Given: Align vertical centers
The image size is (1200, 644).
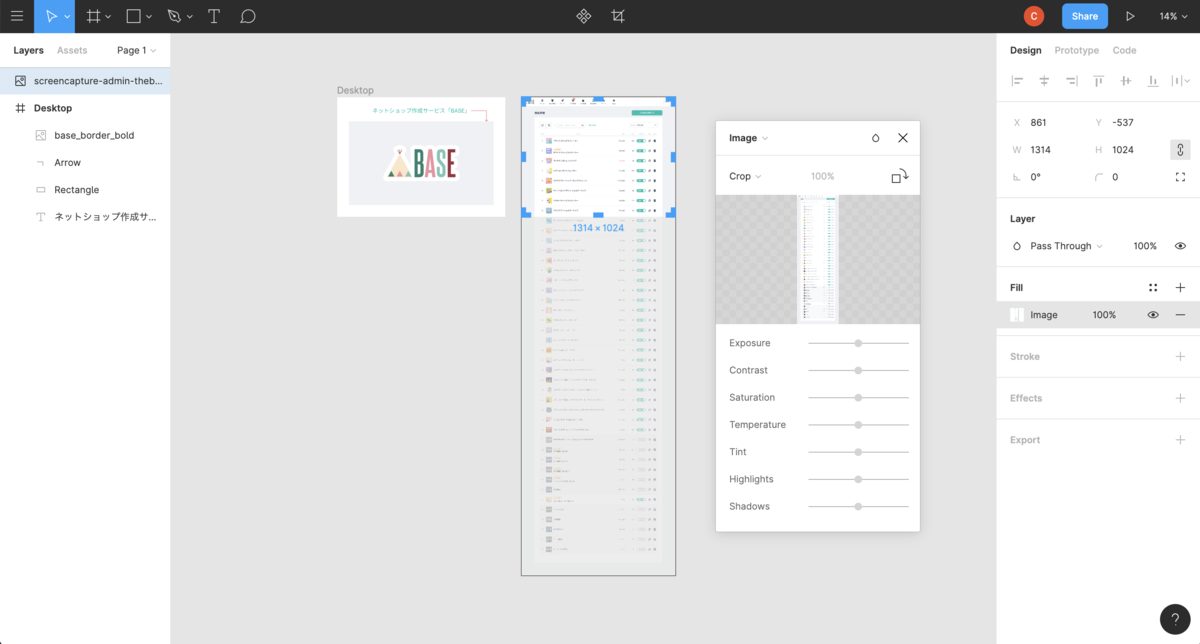Looking at the screenshot, I should coord(1125,81).
